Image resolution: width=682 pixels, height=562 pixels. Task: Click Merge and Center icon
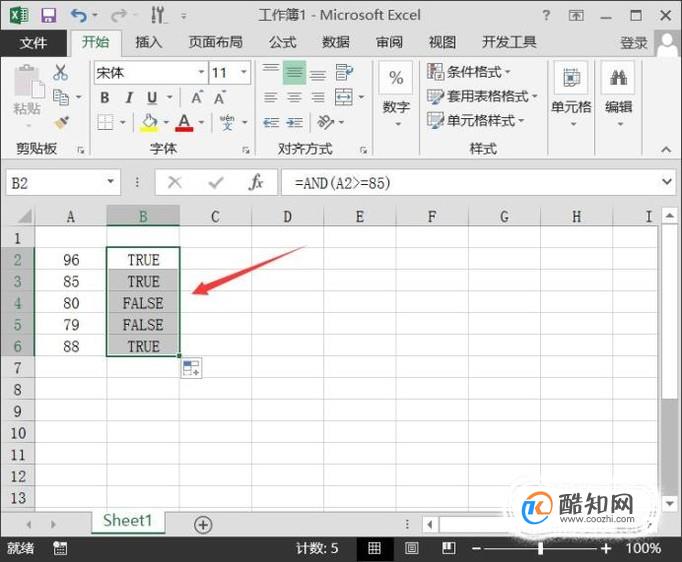coord(344,97)
